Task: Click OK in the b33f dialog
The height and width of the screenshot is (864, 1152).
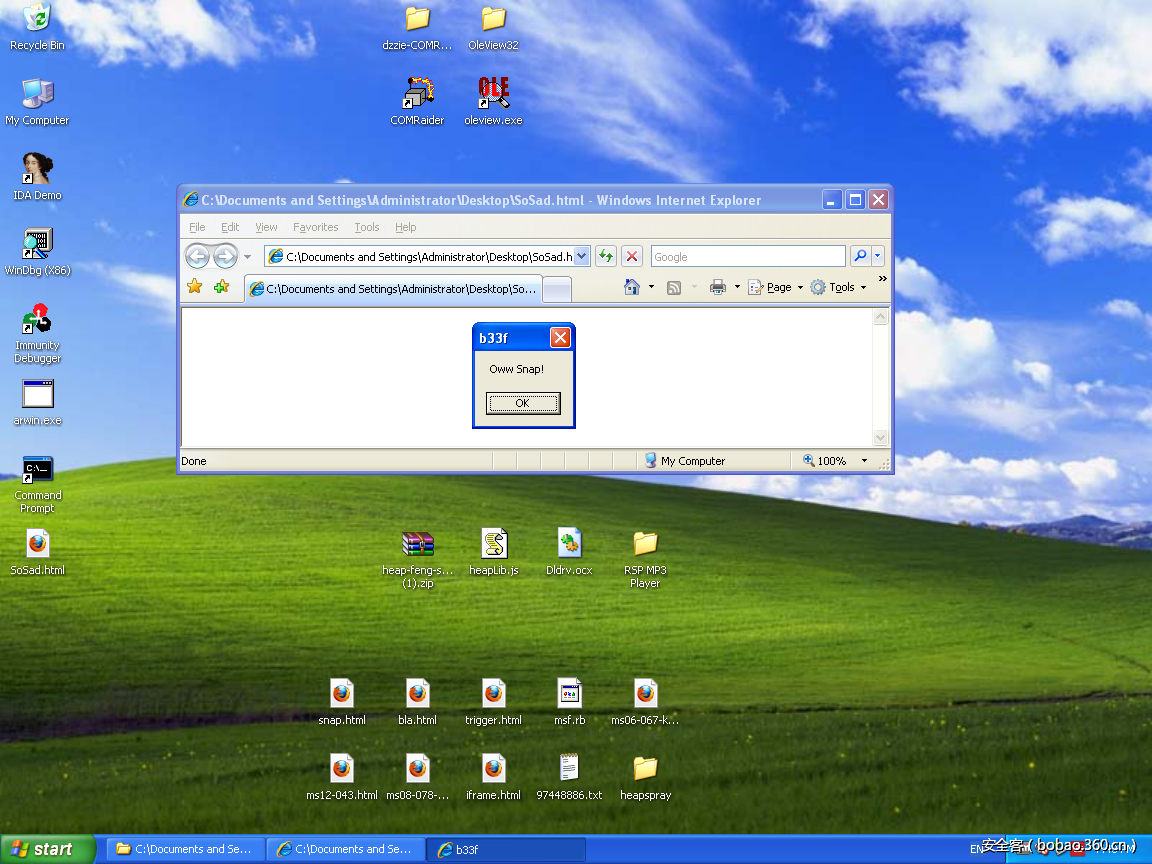Action: pyautogui.click(x=523, y=403)
